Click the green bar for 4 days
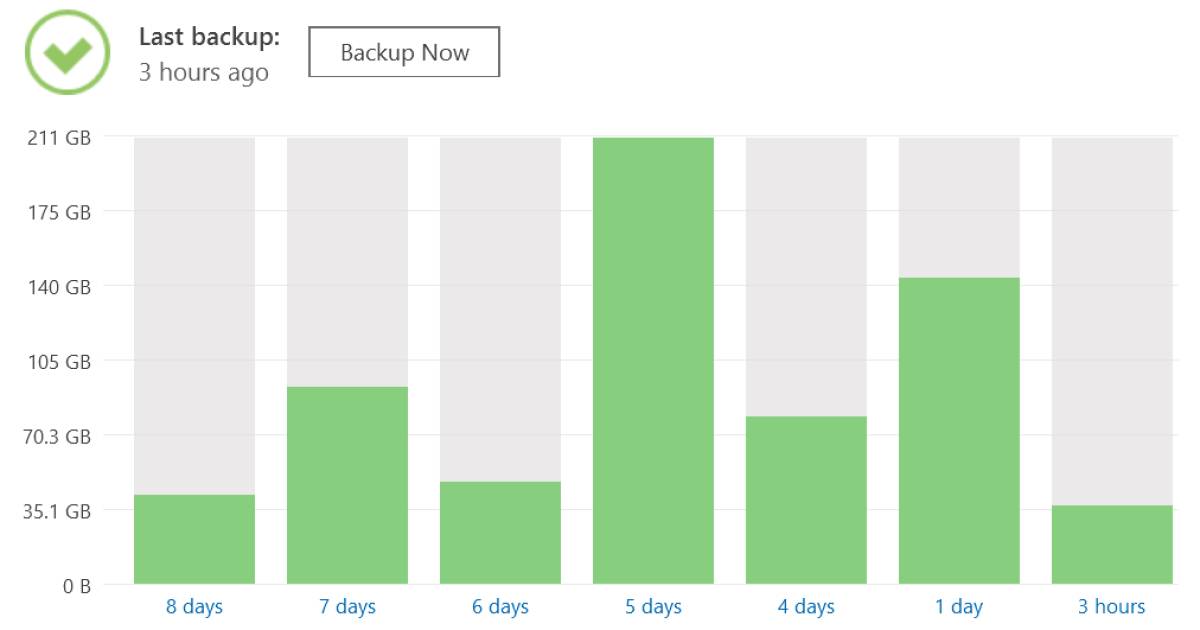Viewport: 1200px width, 630px height. [806, 500]
